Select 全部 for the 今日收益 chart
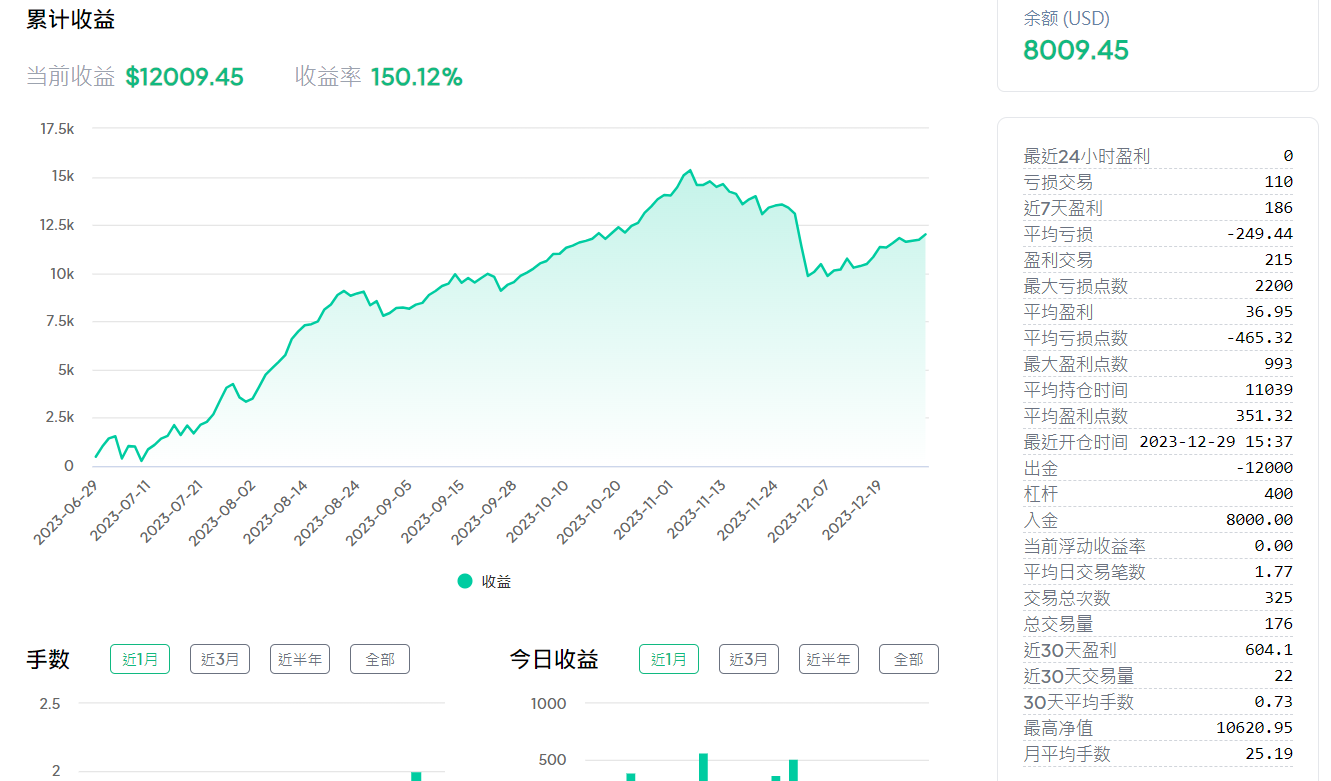This screenshot has width=1331, height=781. click(x=909, y=659)
